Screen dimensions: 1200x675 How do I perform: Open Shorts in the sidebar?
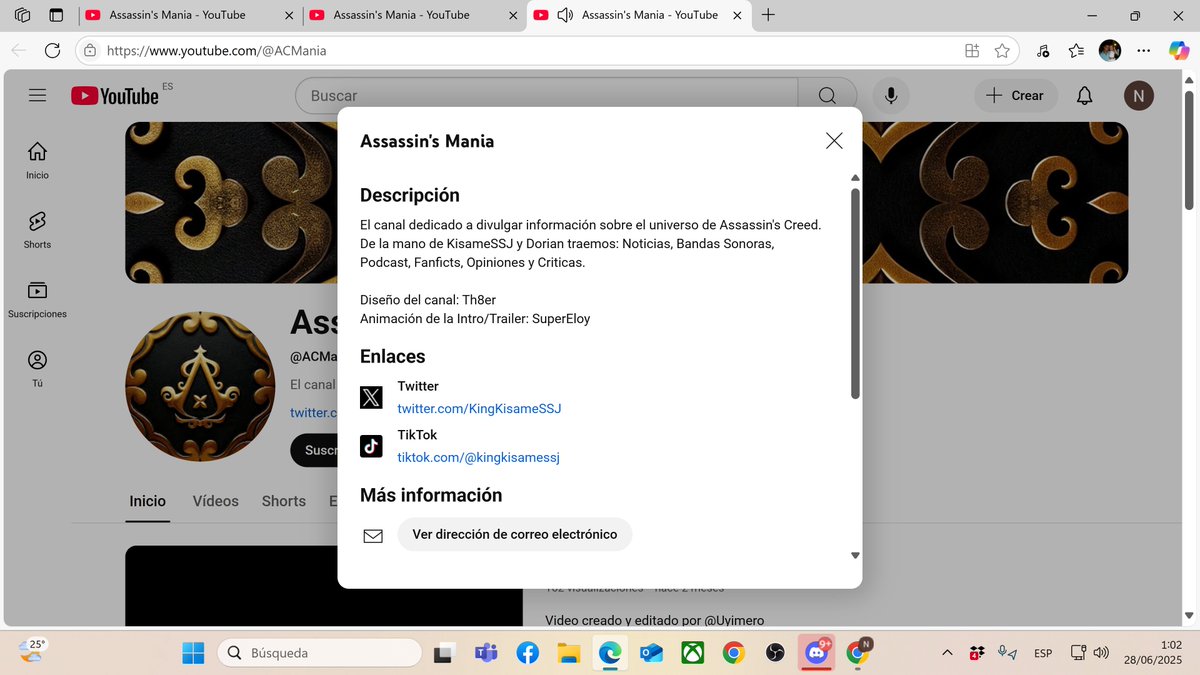pyautogui.click(x=38, y=230)
